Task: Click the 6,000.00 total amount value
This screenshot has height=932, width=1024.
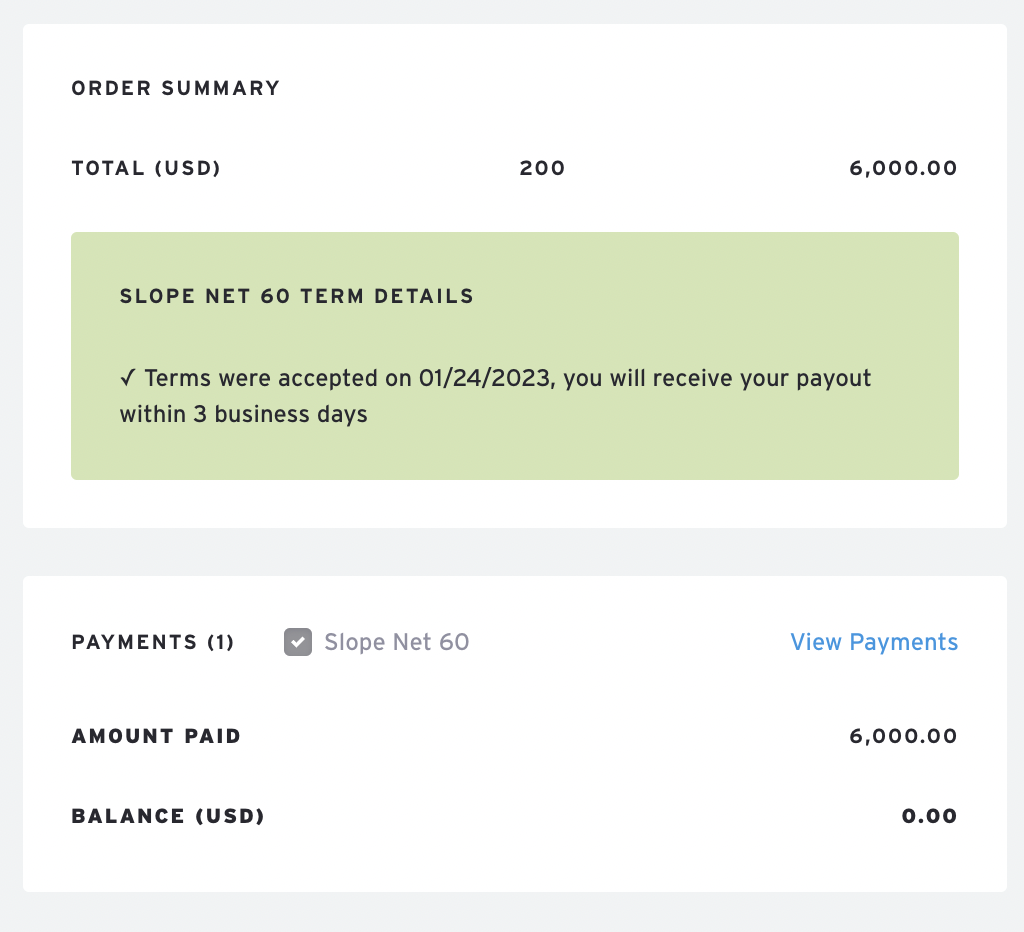Action: pos(902,168)
